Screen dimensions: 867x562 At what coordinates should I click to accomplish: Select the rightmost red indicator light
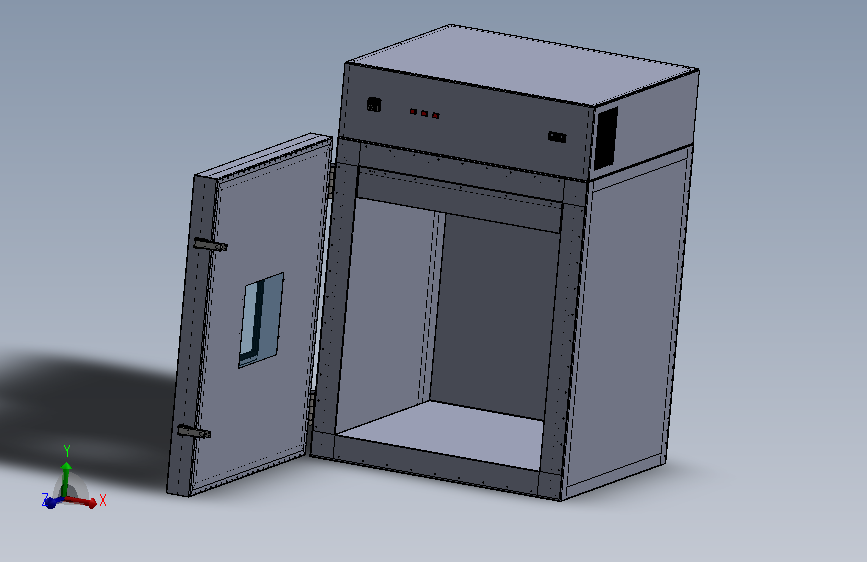(x=436, y=116)
